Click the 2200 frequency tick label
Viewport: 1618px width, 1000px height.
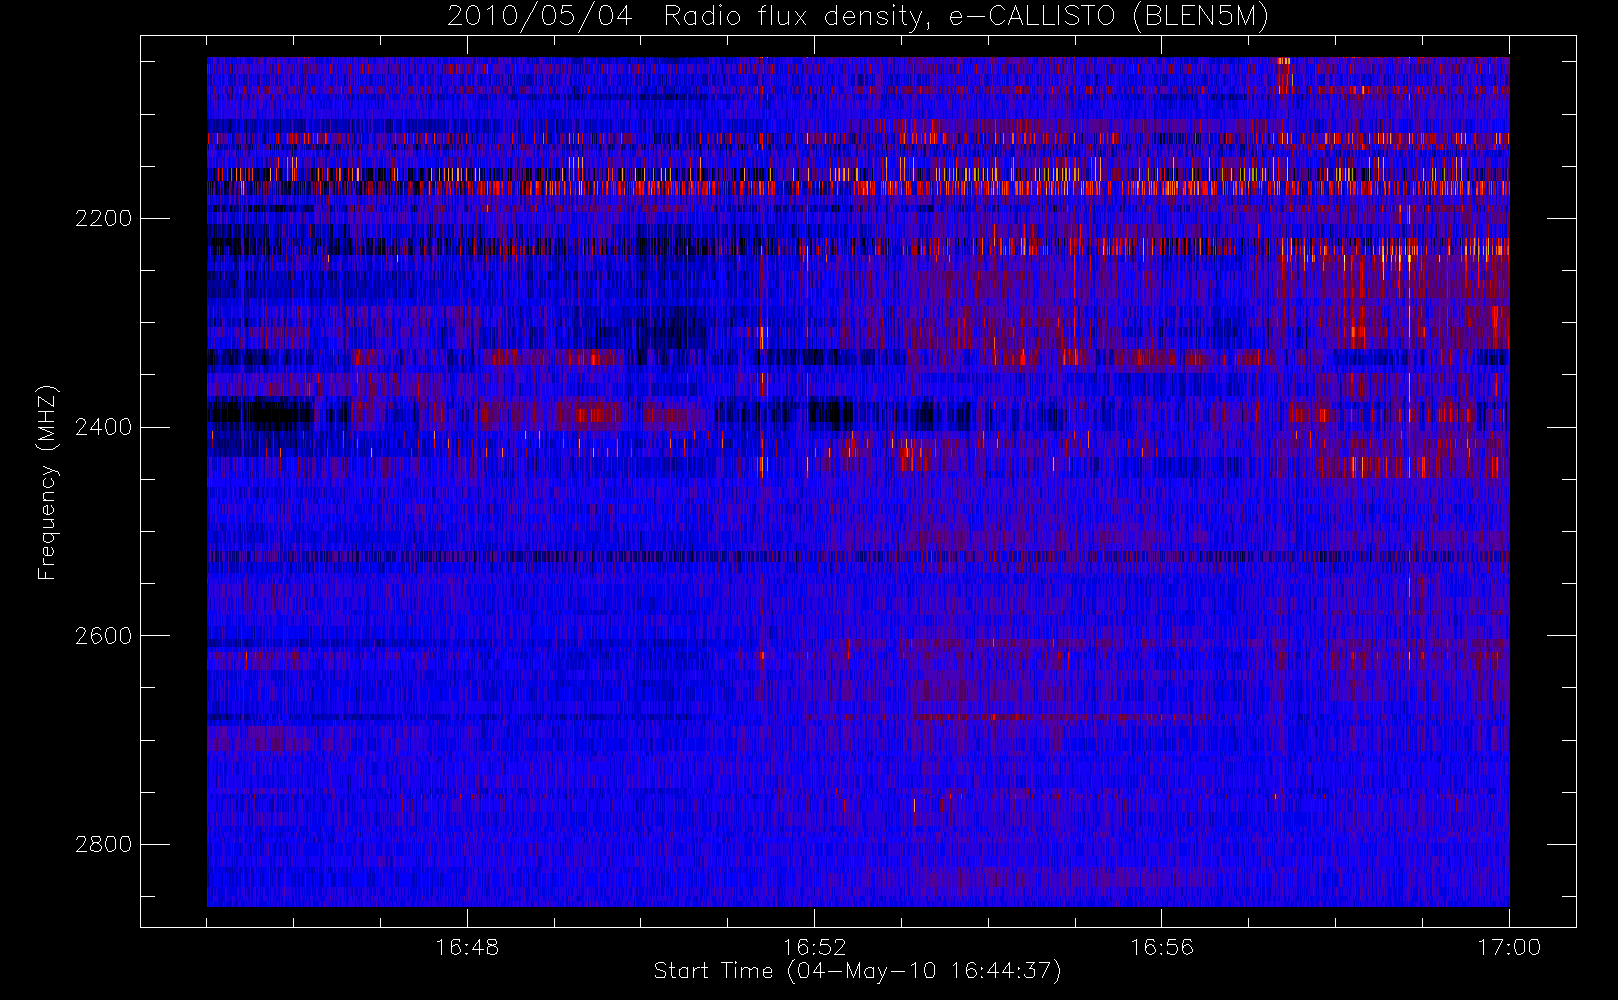point(103,218)
